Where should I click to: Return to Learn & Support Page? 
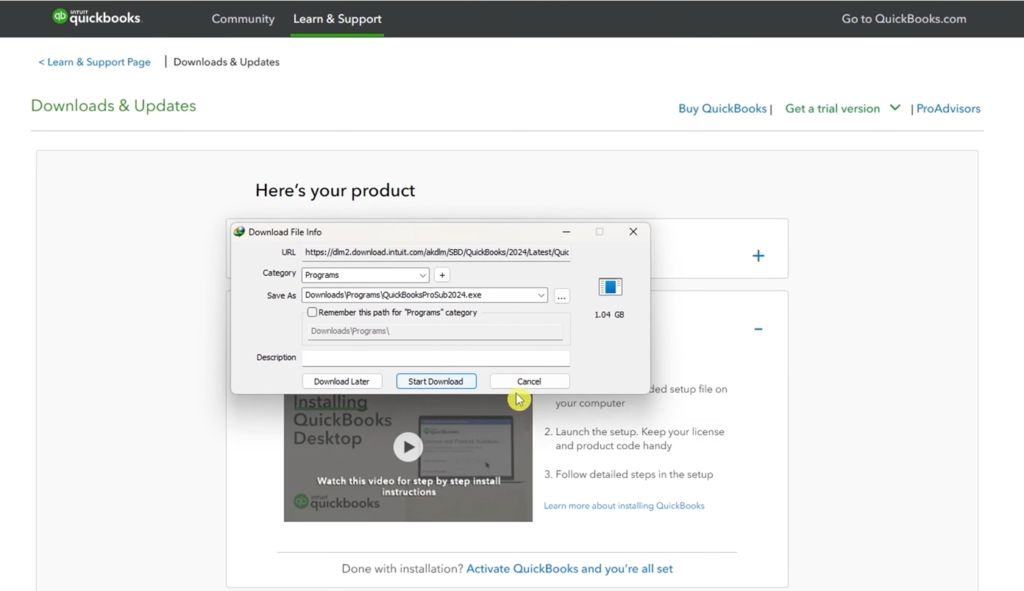tap(94, 62)
